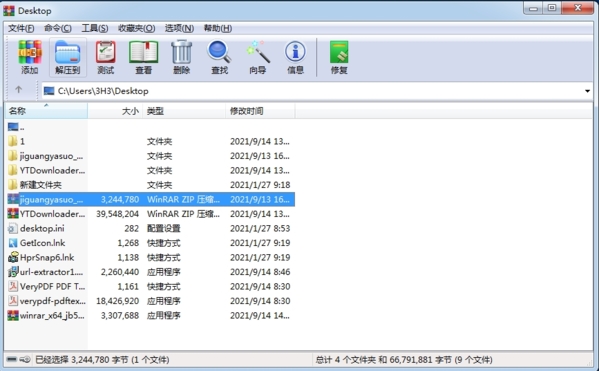Viewport: 599px width, 371px height.
Task: Click the size value 39,548,204
Action: tap(117, 214)
